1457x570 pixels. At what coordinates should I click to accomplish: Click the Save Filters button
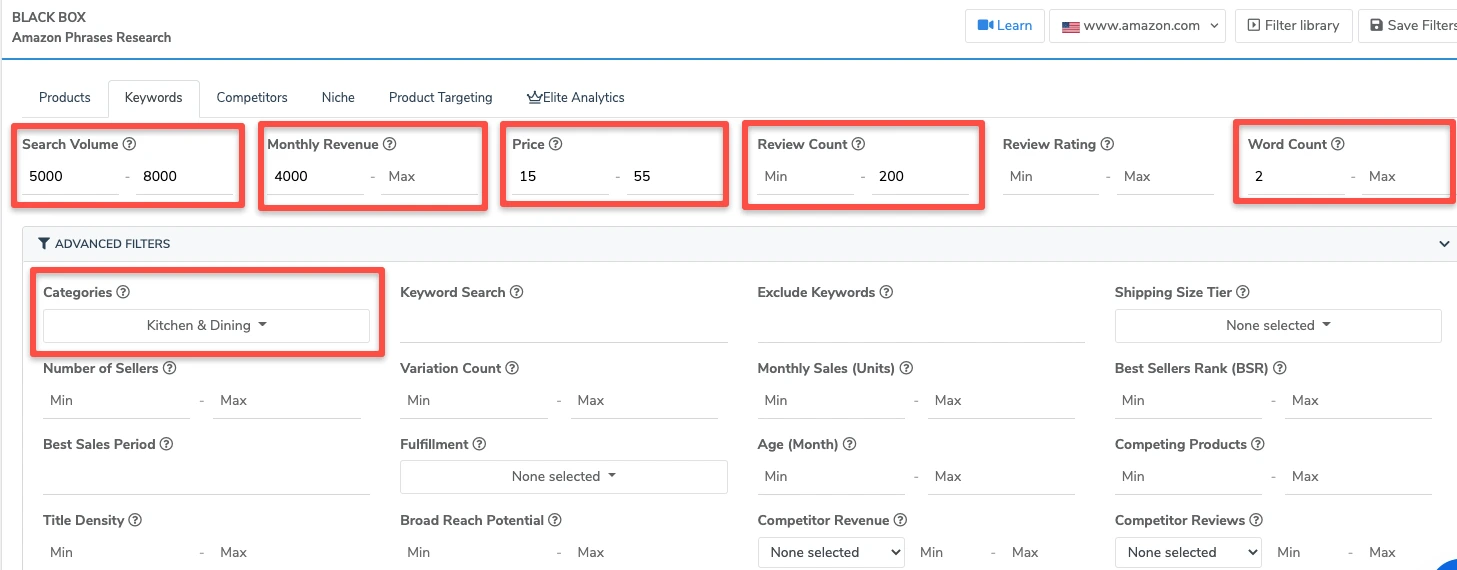[1411, 26]
